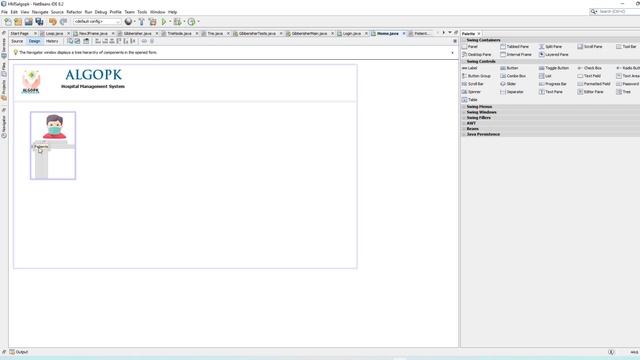Select the Table component in the palette

(x=469, y=100)
